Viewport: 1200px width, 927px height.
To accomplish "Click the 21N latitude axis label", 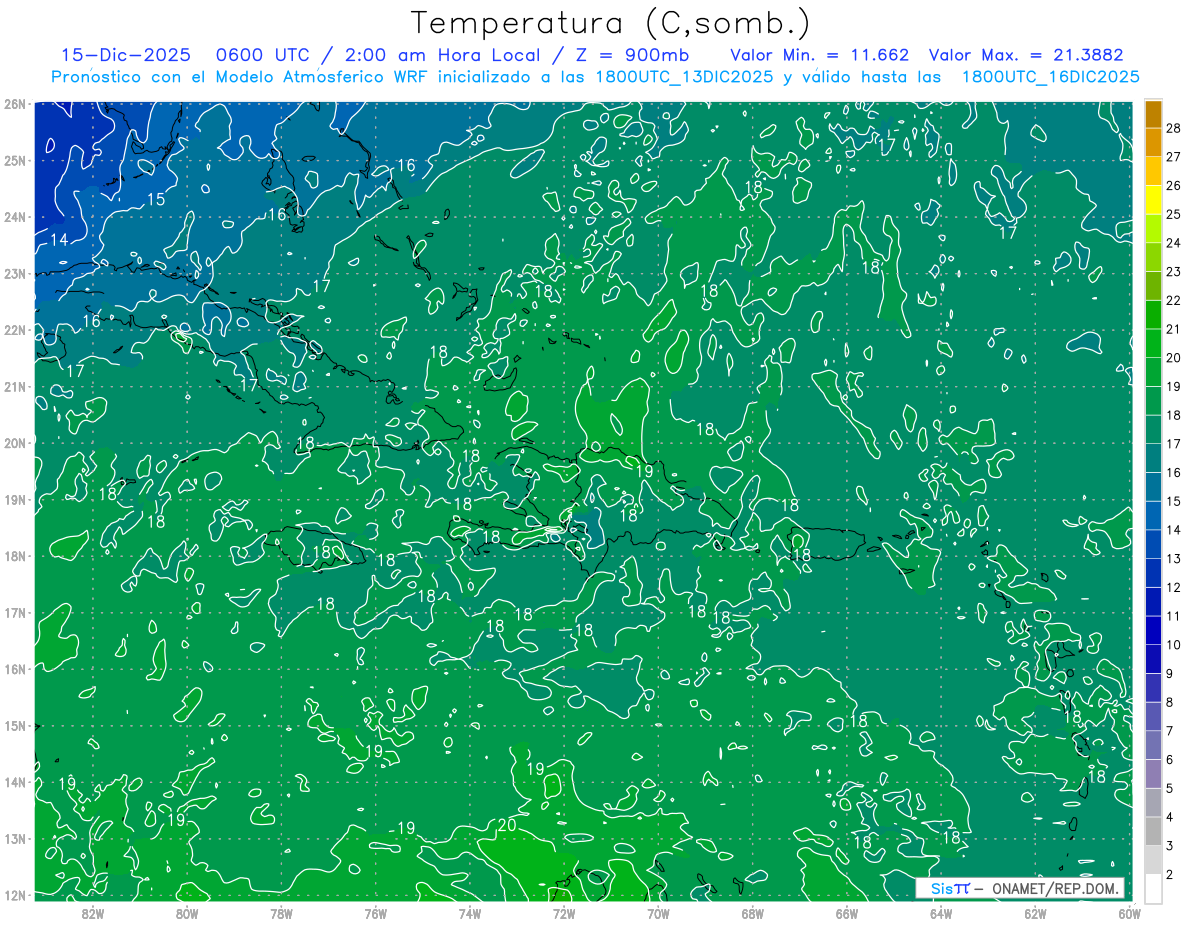I will coord(14,386).
